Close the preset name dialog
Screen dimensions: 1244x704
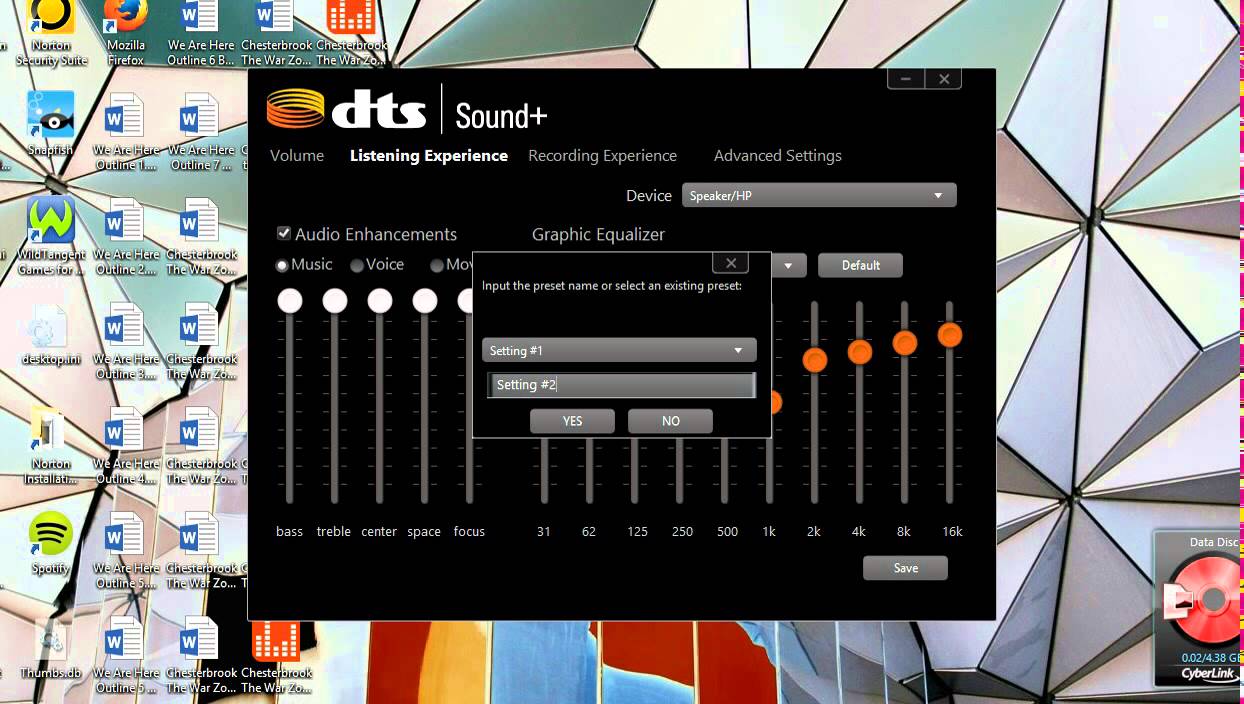coord(730,263)
